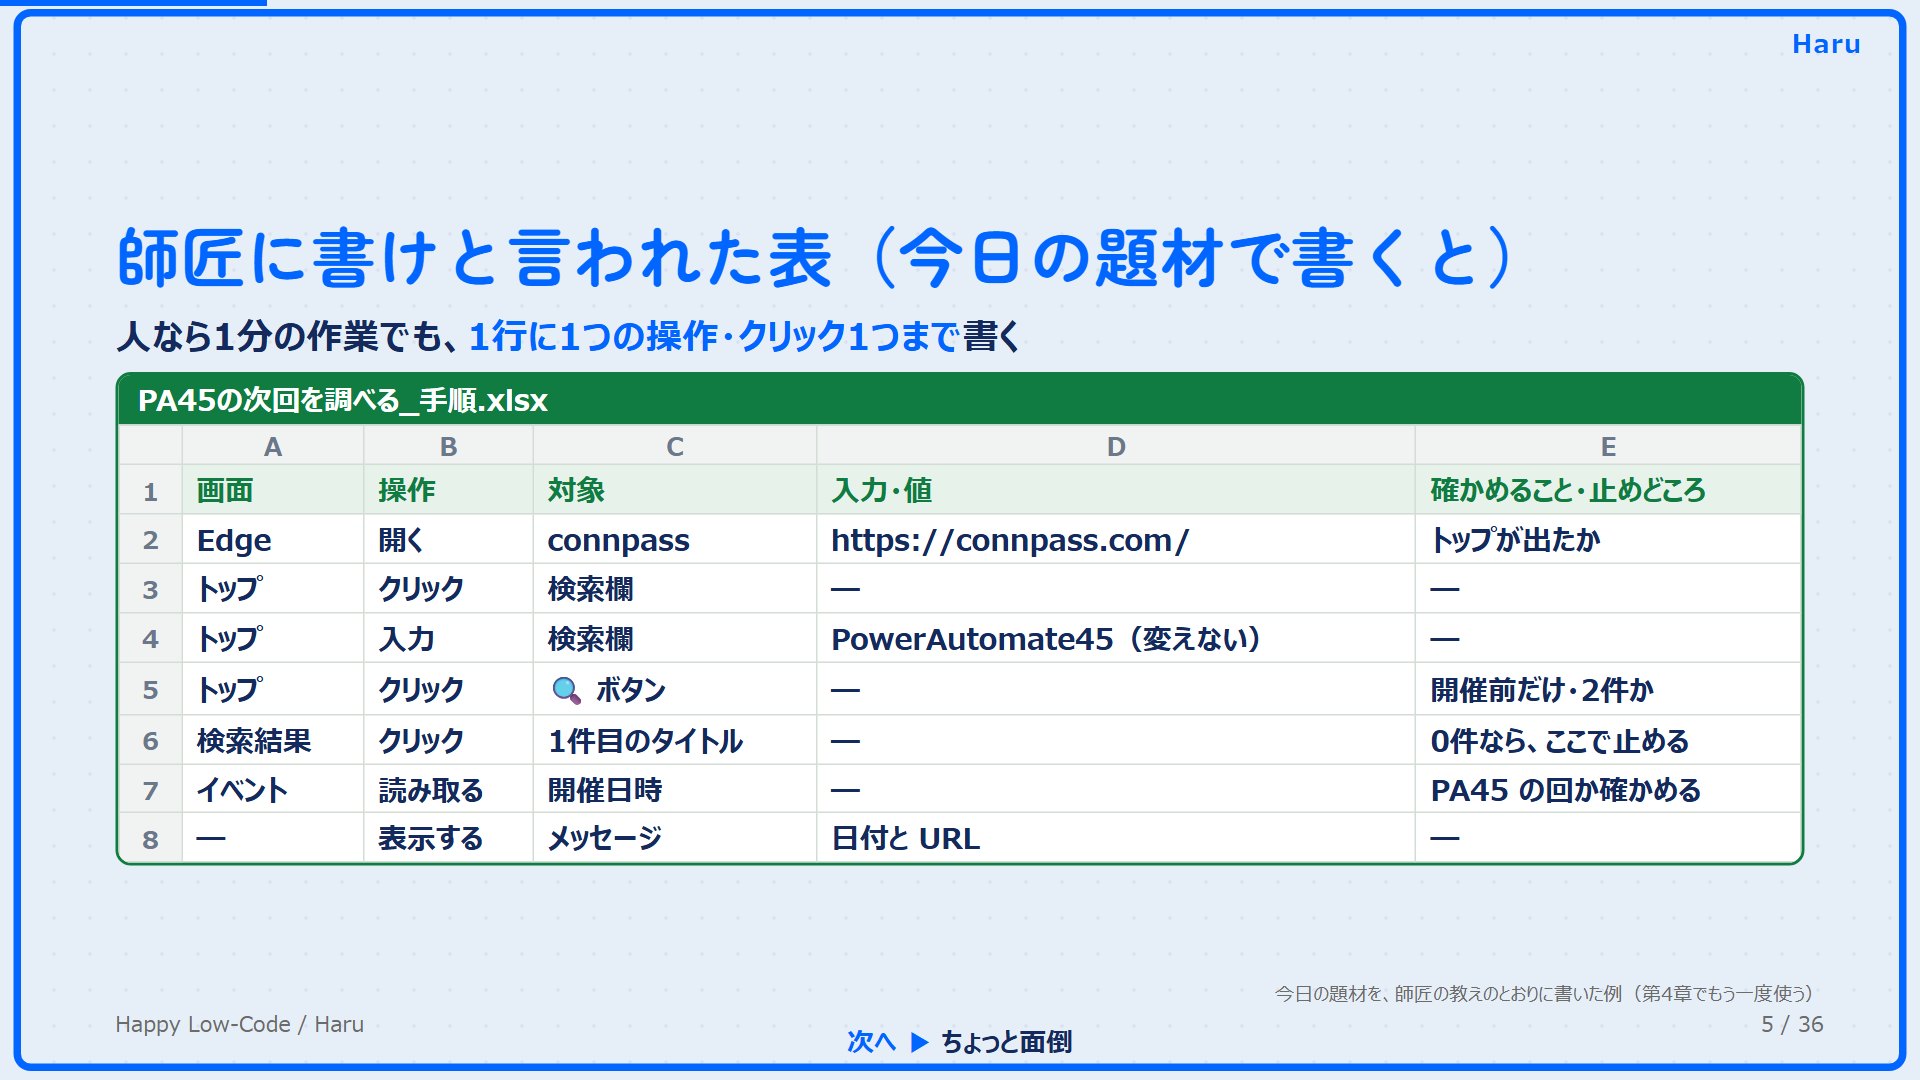Click the connpass cell in column C
1920x1080 pixels.
[x=674, y=540]
